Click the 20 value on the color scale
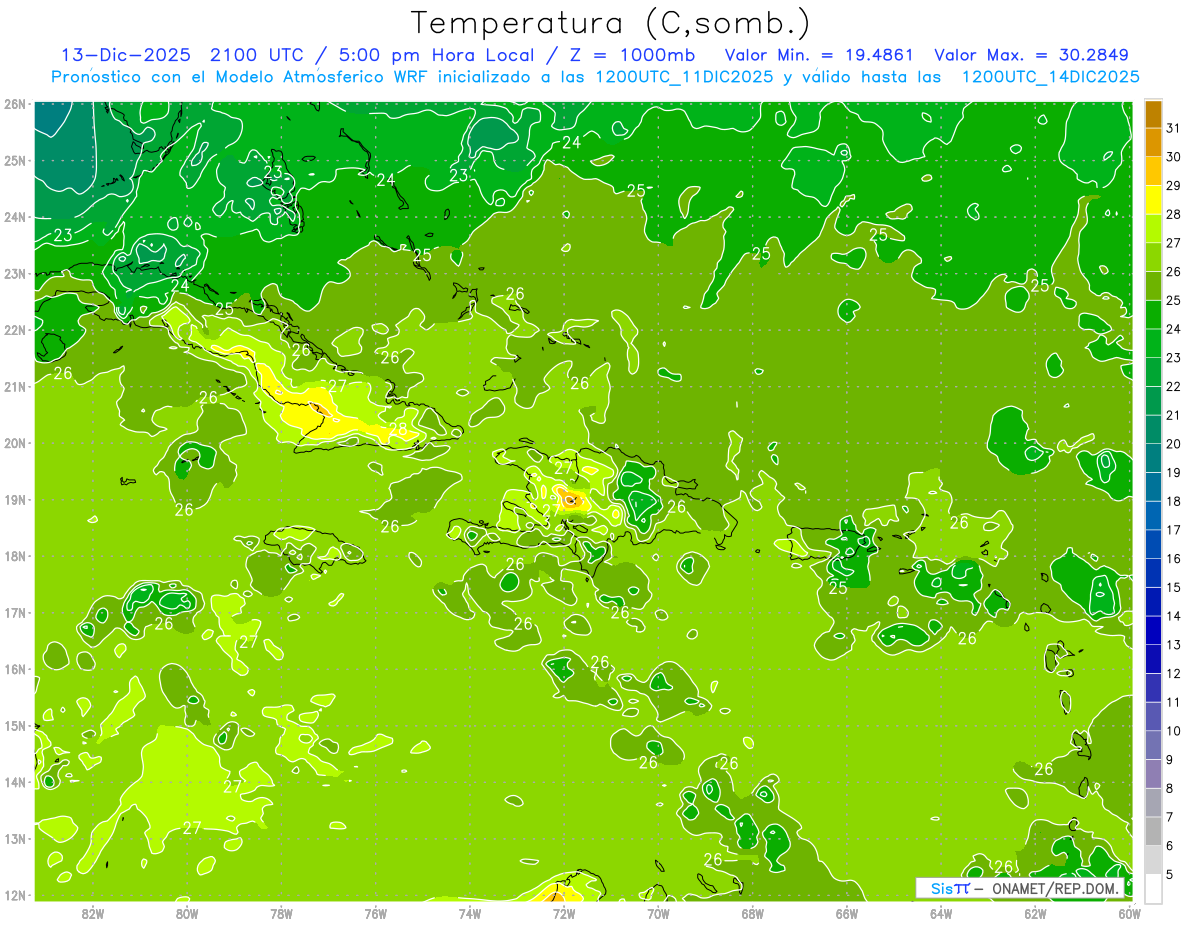1200x927 pixels. [1174, 444]
